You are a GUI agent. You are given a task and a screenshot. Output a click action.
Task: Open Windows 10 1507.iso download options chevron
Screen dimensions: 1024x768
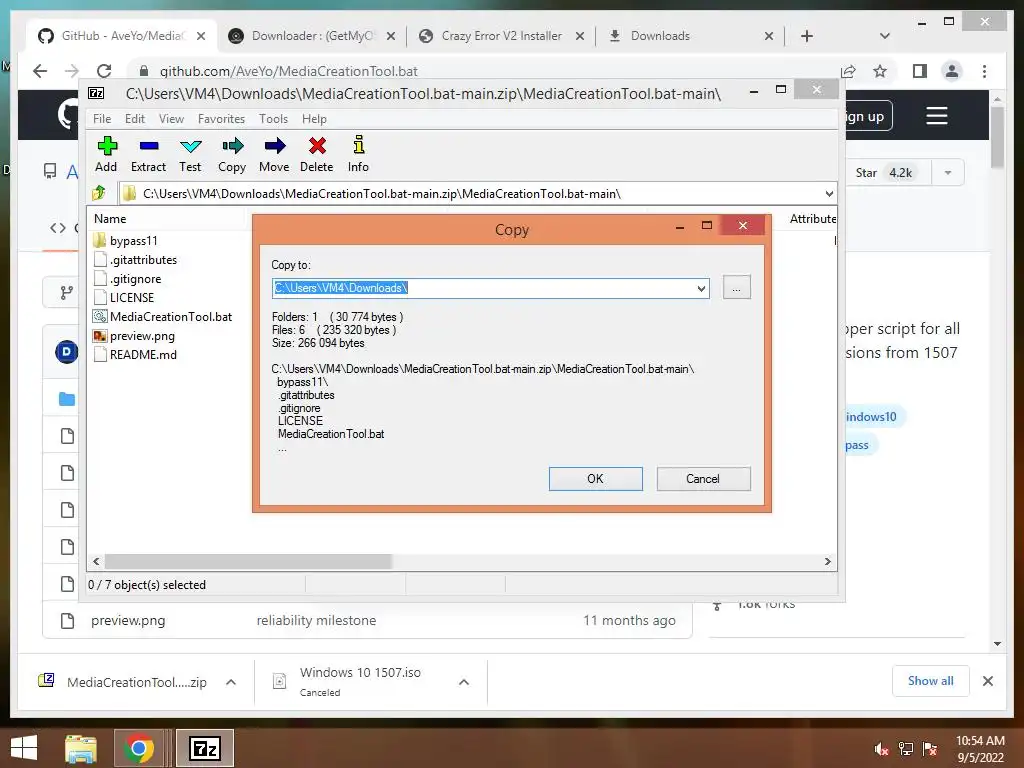pos(464,682)
